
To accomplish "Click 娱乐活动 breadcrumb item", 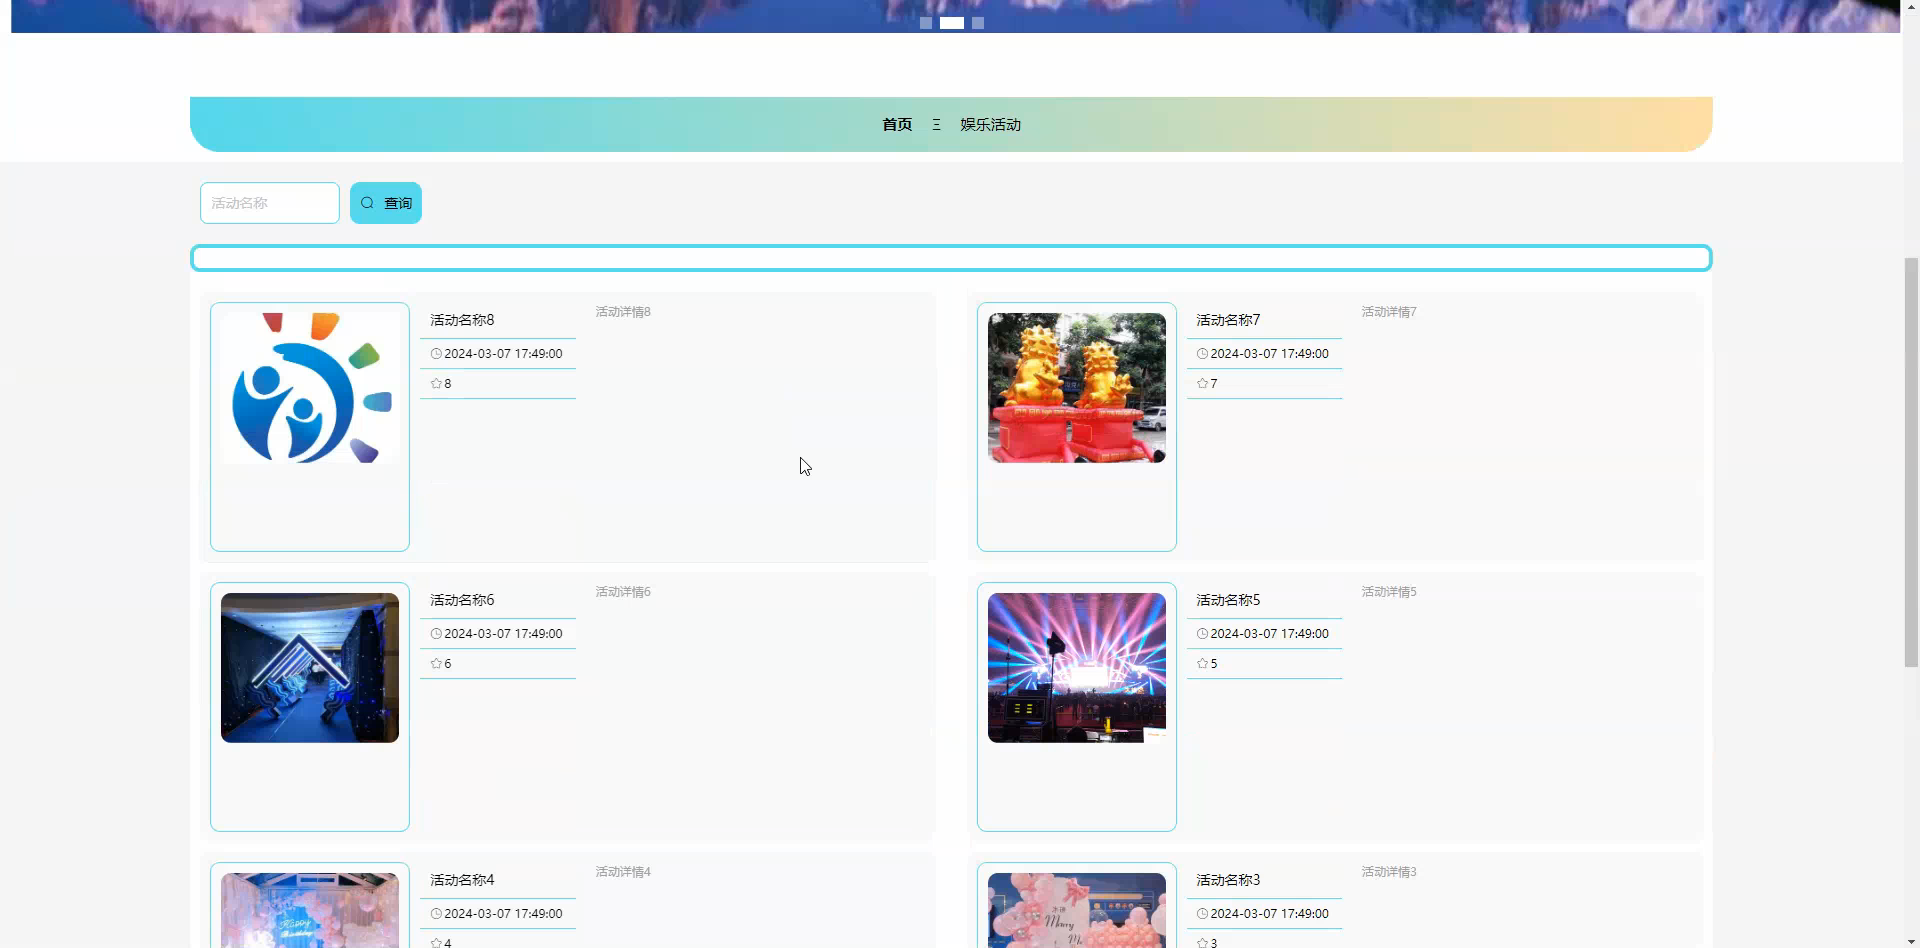I will click(x=990, y=125).
